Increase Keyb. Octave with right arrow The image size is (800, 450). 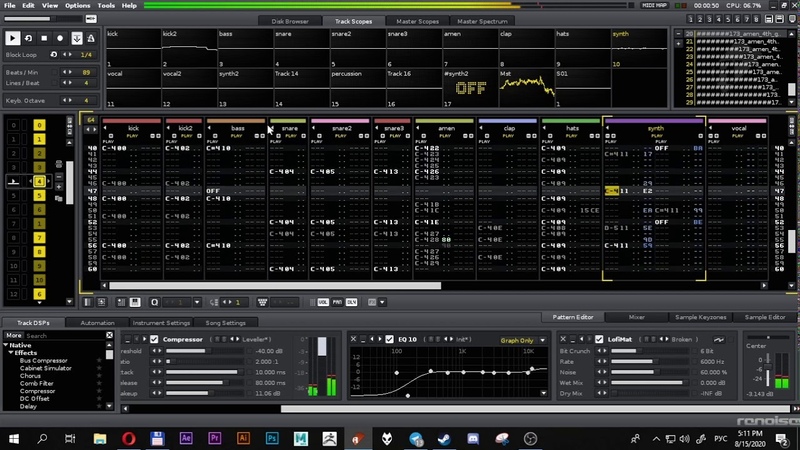click(x=69, y=101)
